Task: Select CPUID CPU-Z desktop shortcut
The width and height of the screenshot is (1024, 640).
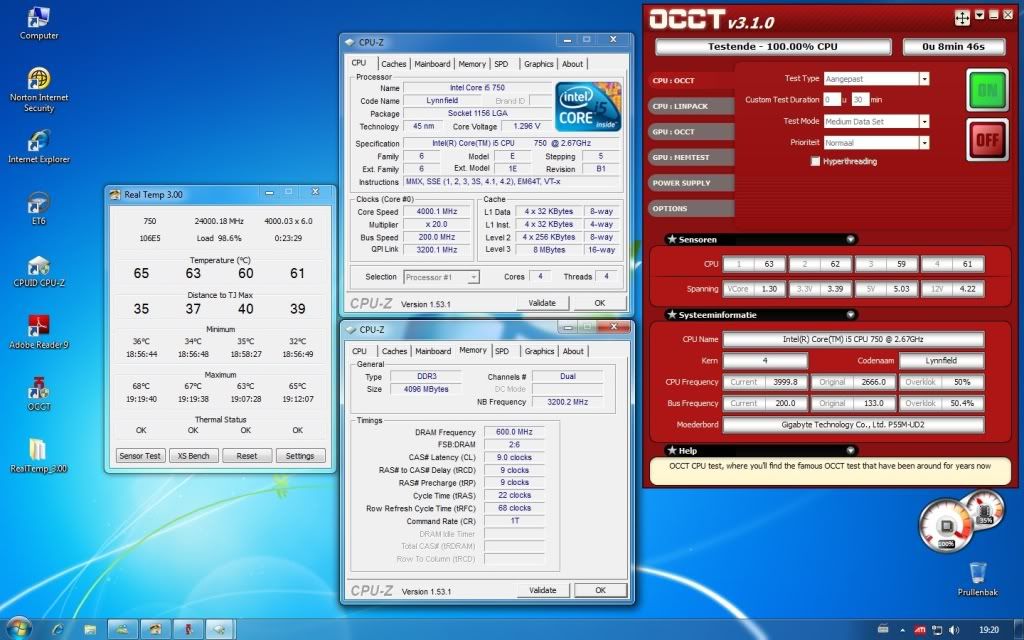Action: pos(39,270)
